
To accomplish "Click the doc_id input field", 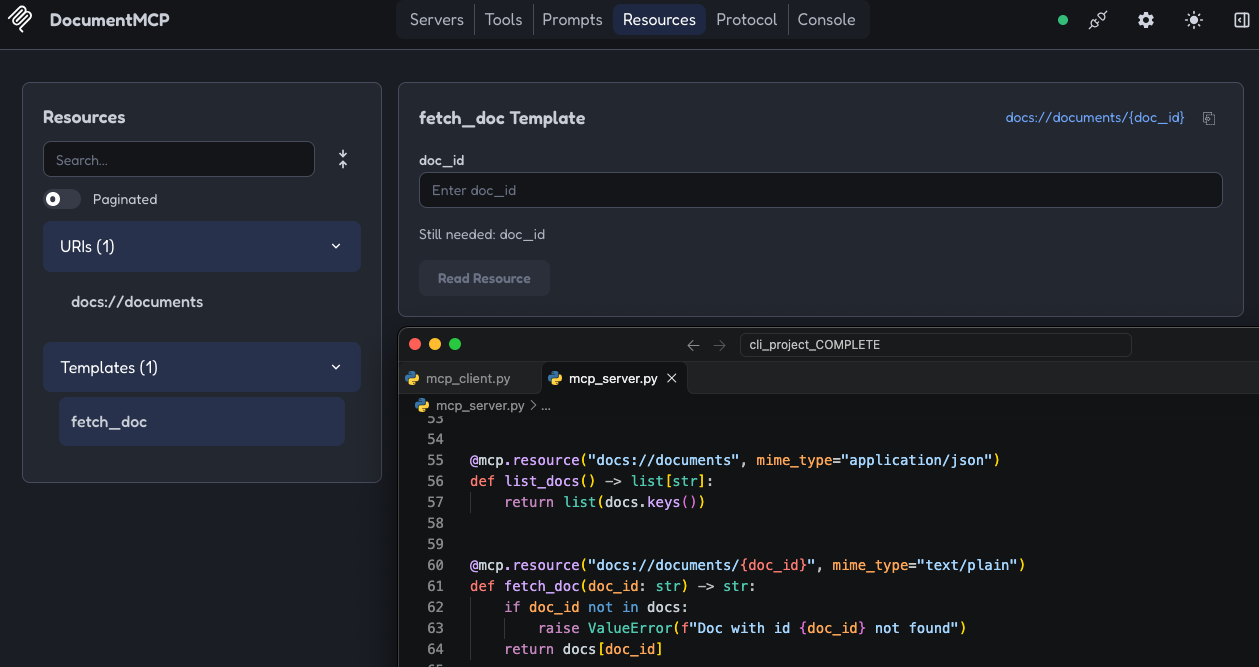I will tap(820, 190).
